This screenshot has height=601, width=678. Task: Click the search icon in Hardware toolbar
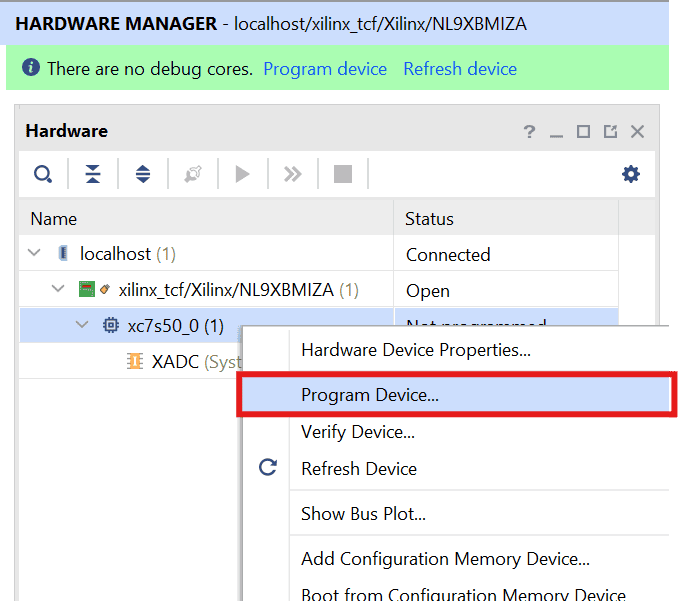43,174
